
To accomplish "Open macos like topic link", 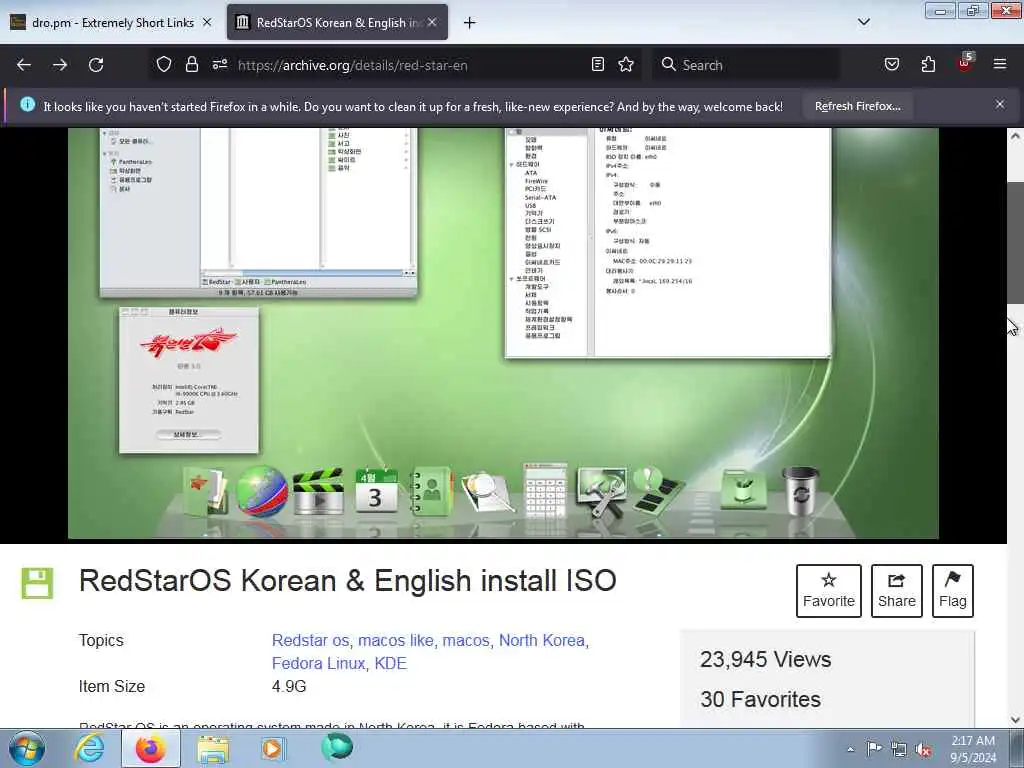I will [x=396, y=641].
